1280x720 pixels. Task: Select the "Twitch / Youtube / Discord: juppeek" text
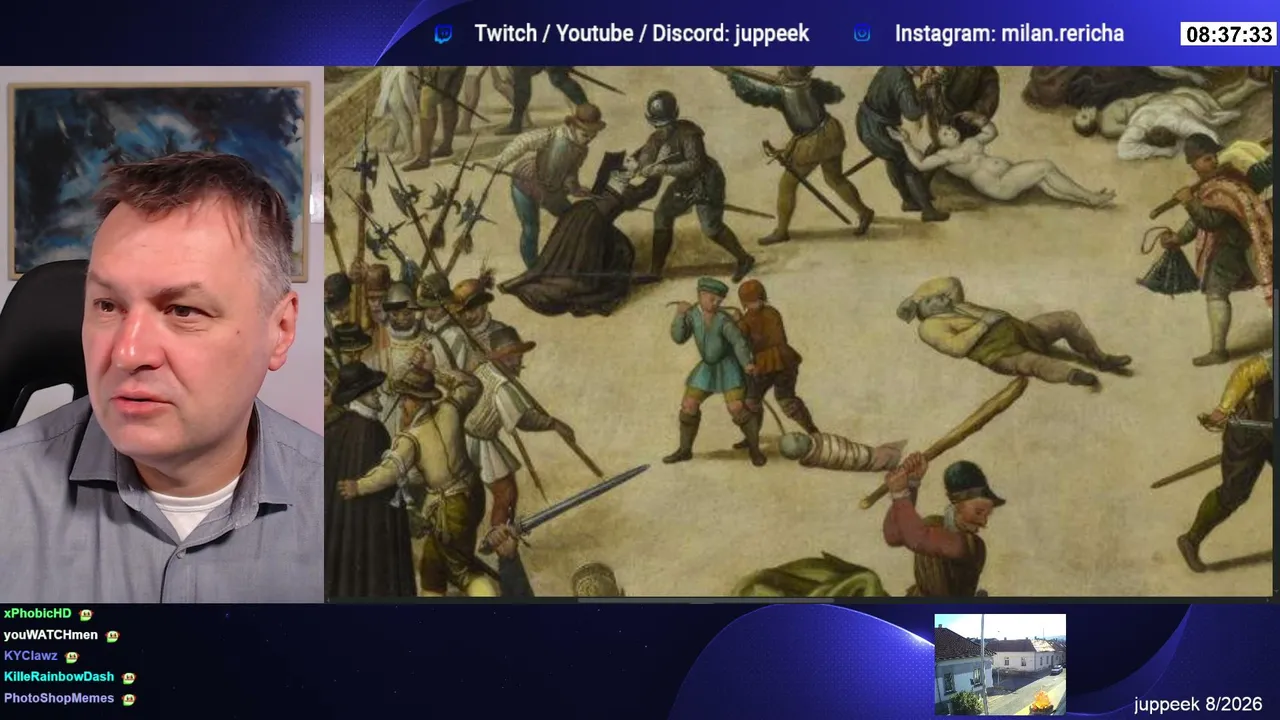coord(641,34)
